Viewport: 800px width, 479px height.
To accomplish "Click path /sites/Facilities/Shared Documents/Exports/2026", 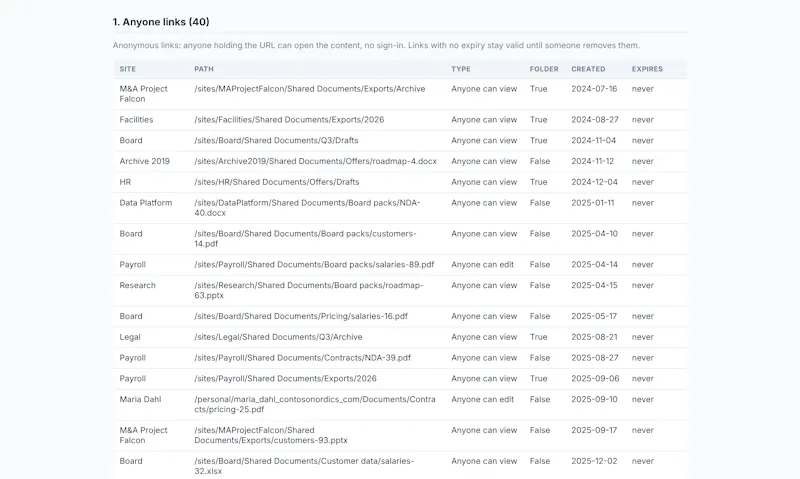I will point(289,120).
